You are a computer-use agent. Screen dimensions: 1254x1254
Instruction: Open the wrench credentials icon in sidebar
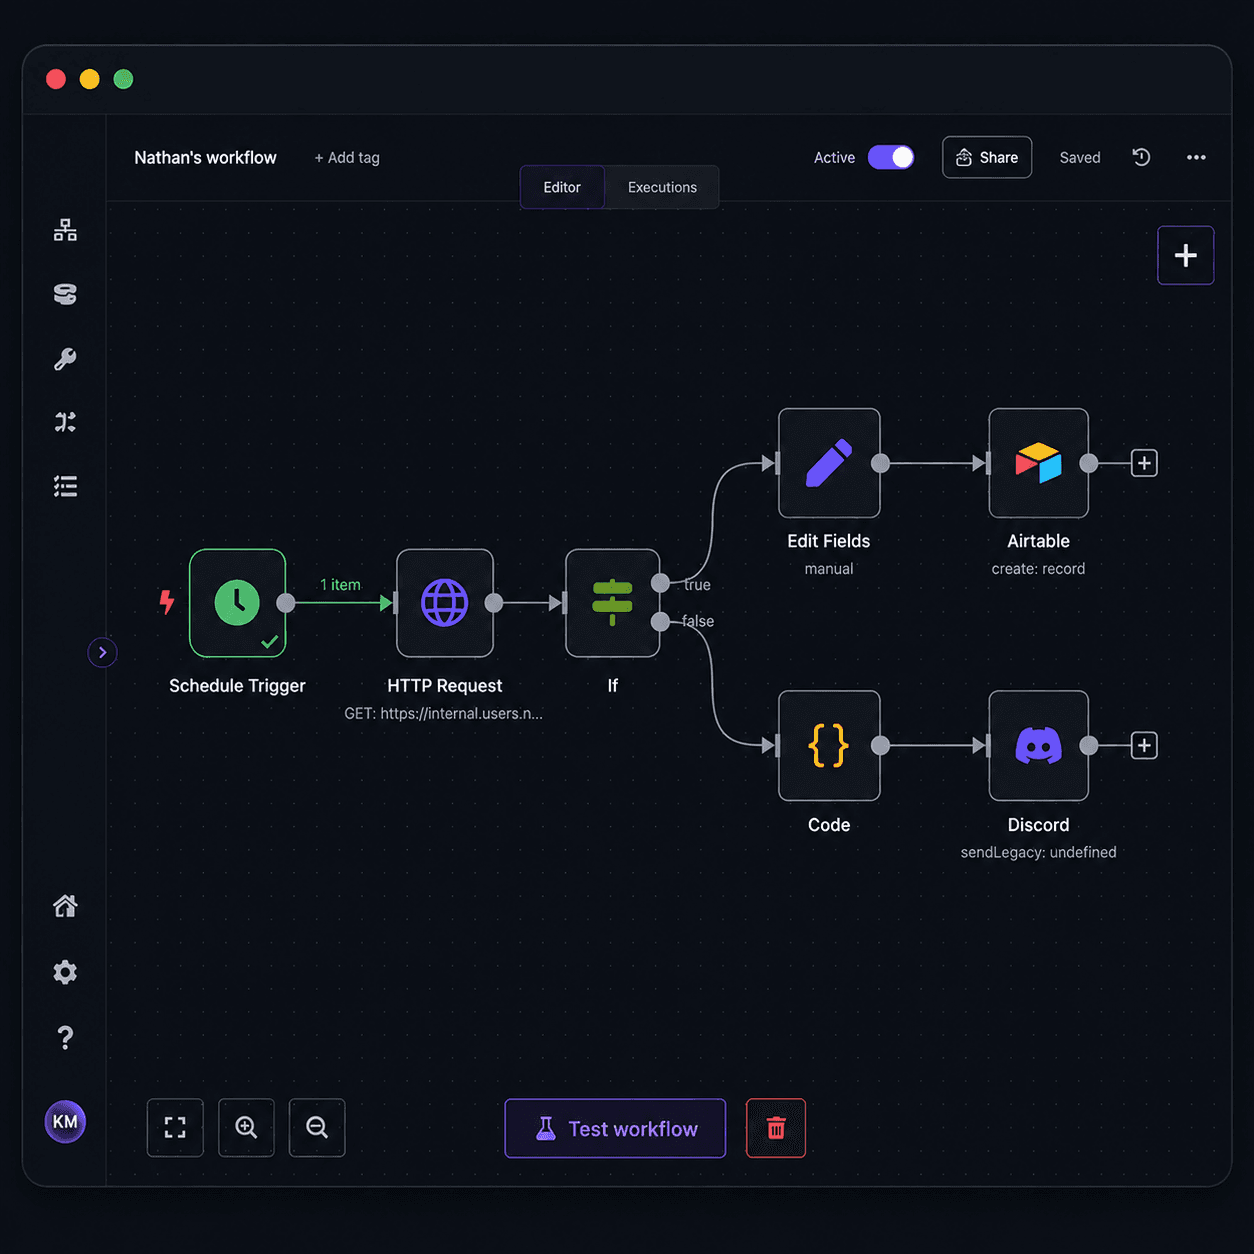(65, 359)
